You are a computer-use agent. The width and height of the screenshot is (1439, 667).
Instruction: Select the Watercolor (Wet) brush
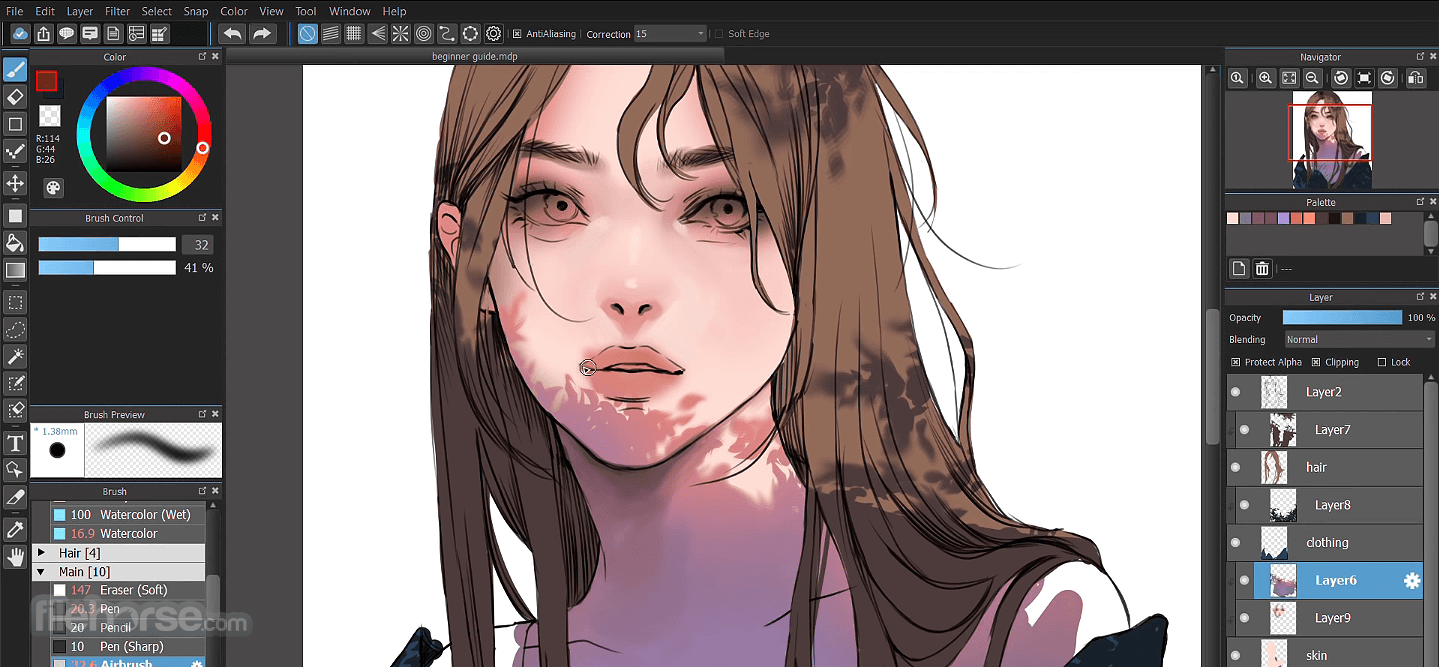[145, 515]
